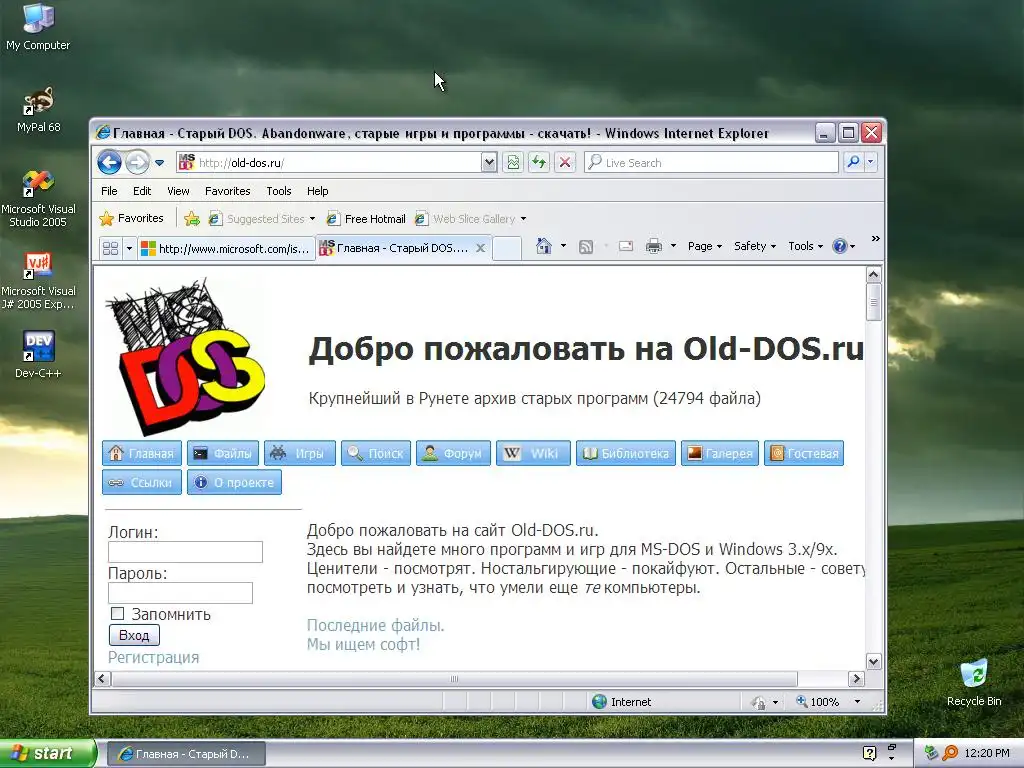The width and height of the screenshot is (1024, 768).
Task: Open zoom level 100% dropdown
Action: (857, 702)
